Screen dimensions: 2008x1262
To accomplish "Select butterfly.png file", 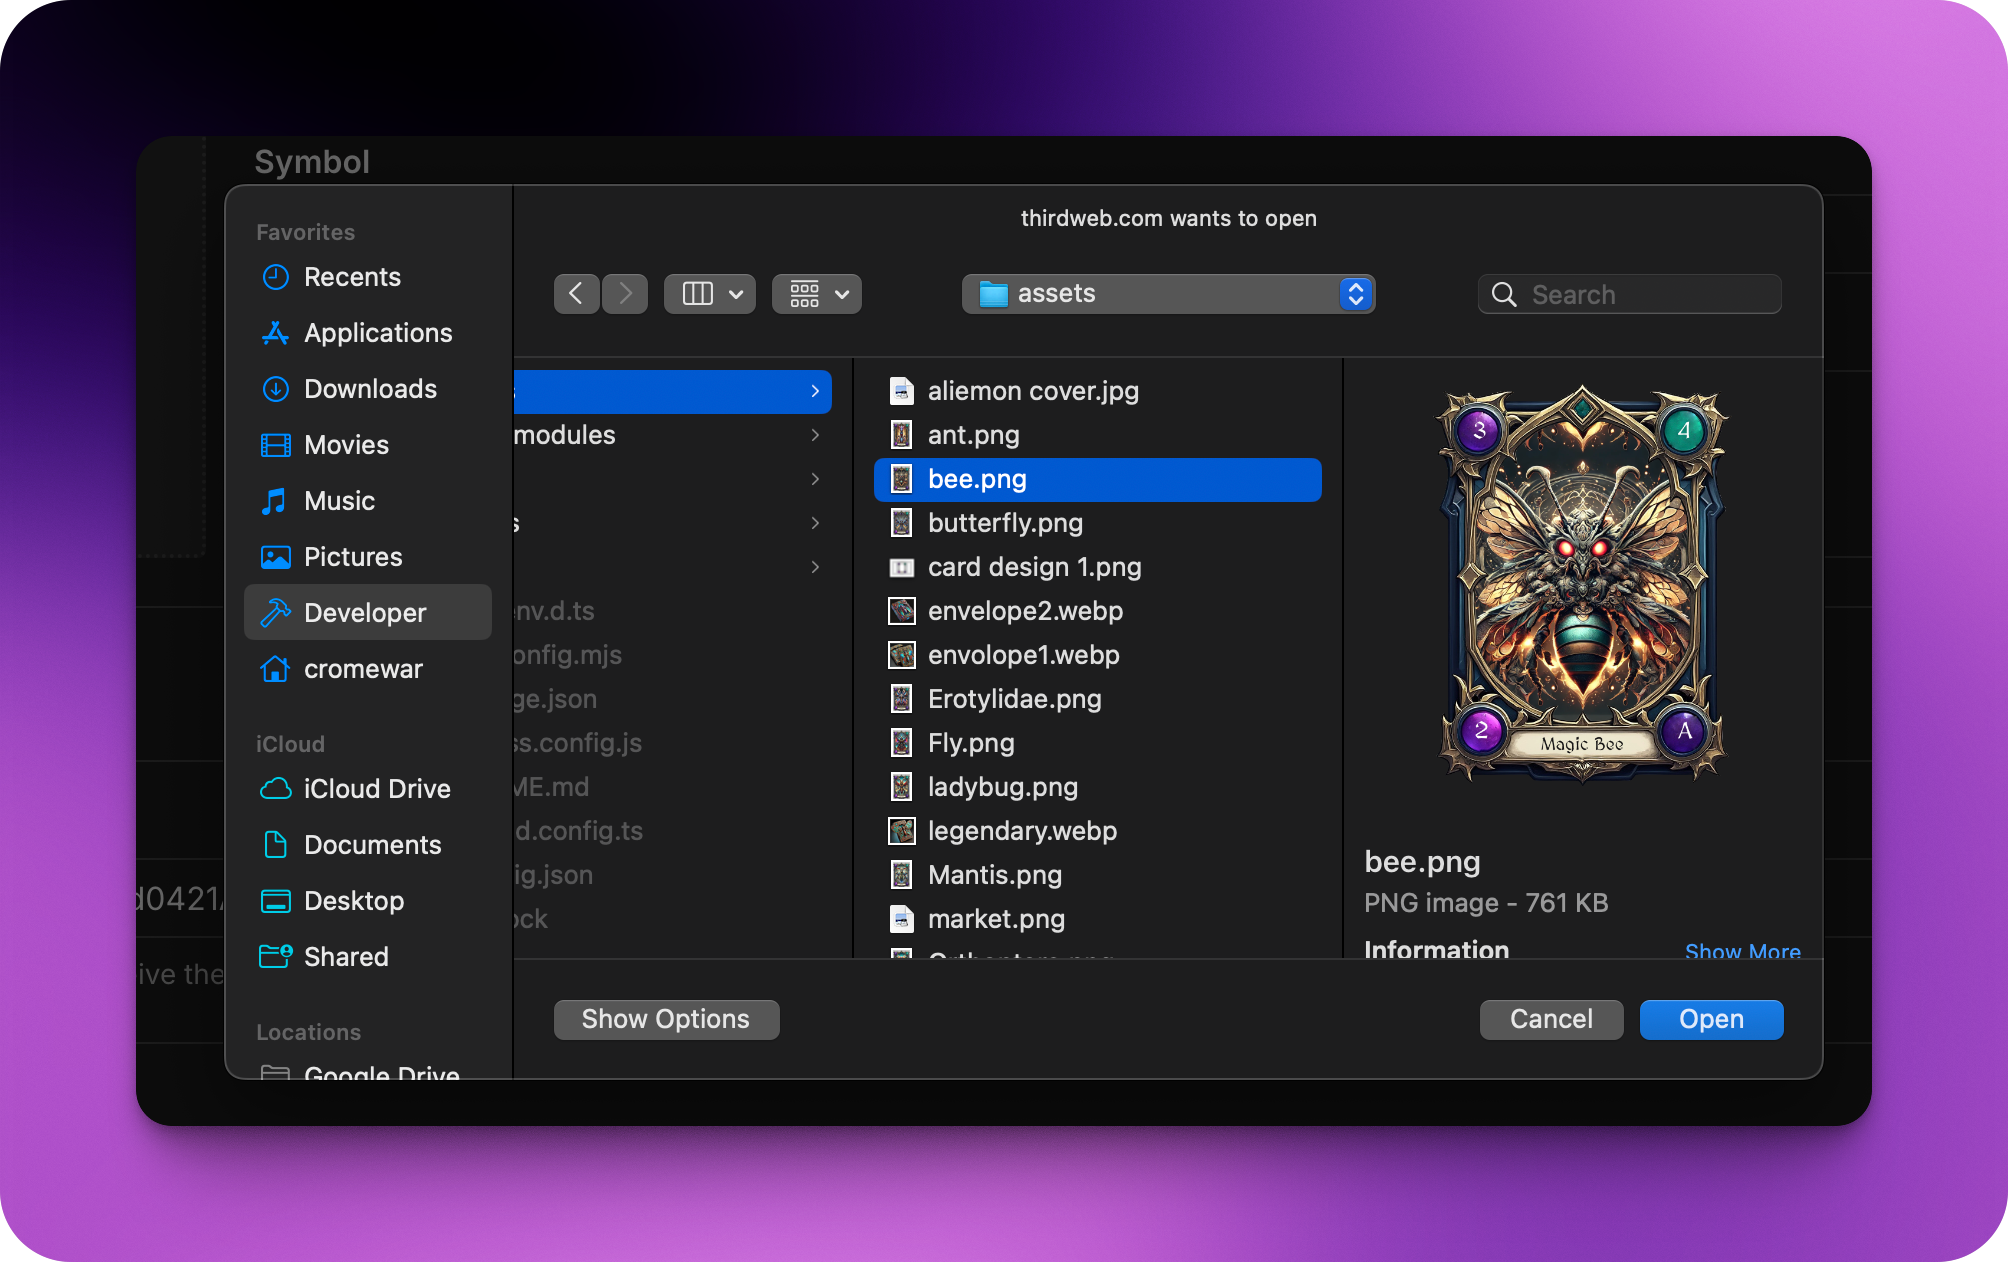I will pos(1005,523).
